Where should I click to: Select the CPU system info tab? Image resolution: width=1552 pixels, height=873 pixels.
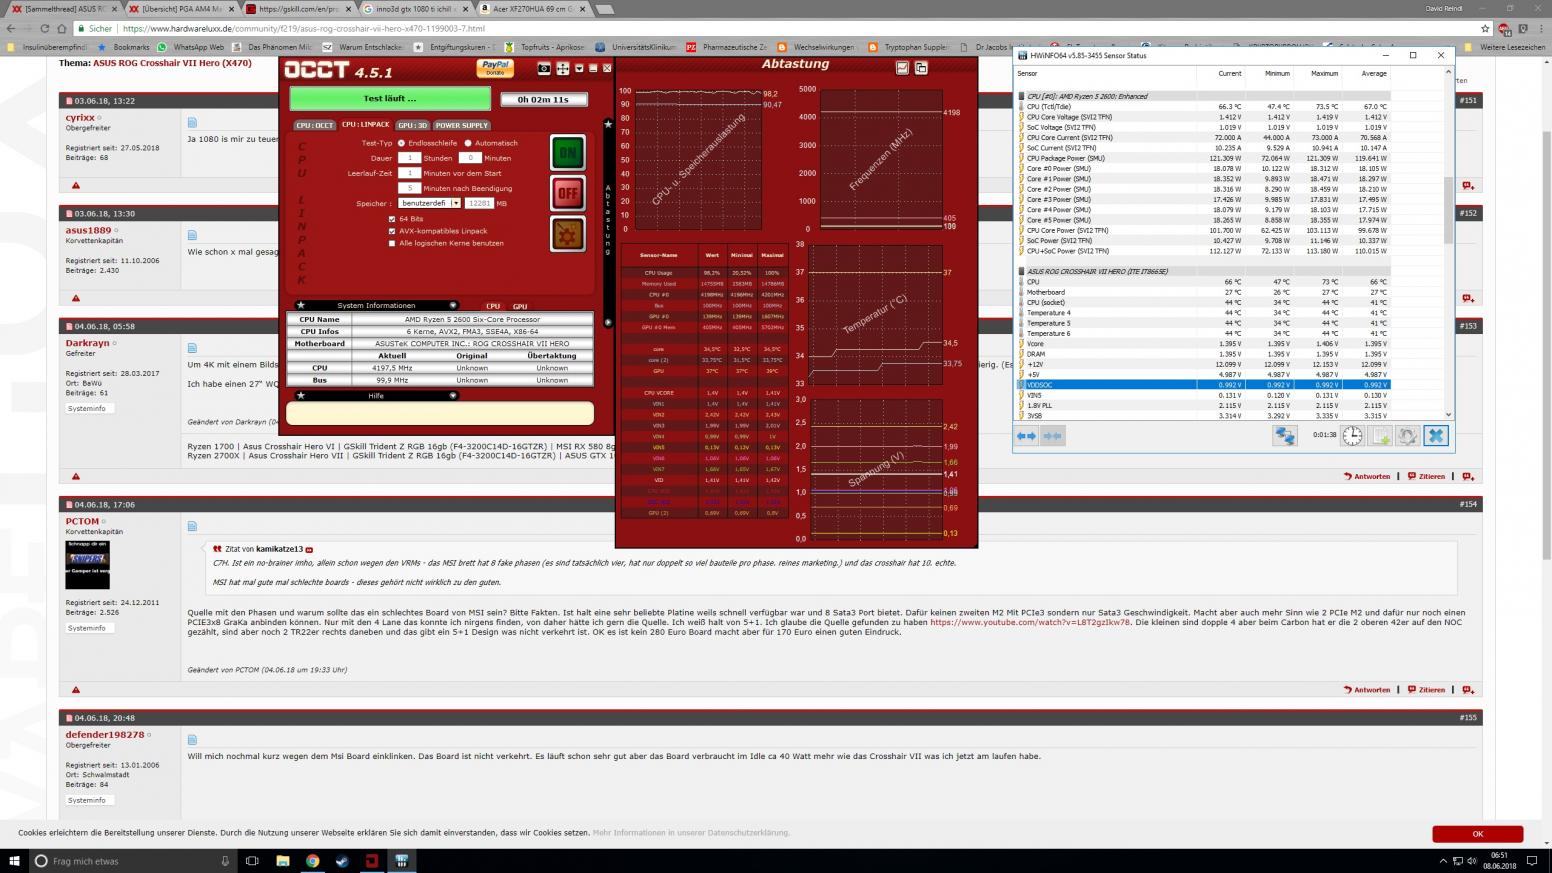click(493, 306)
